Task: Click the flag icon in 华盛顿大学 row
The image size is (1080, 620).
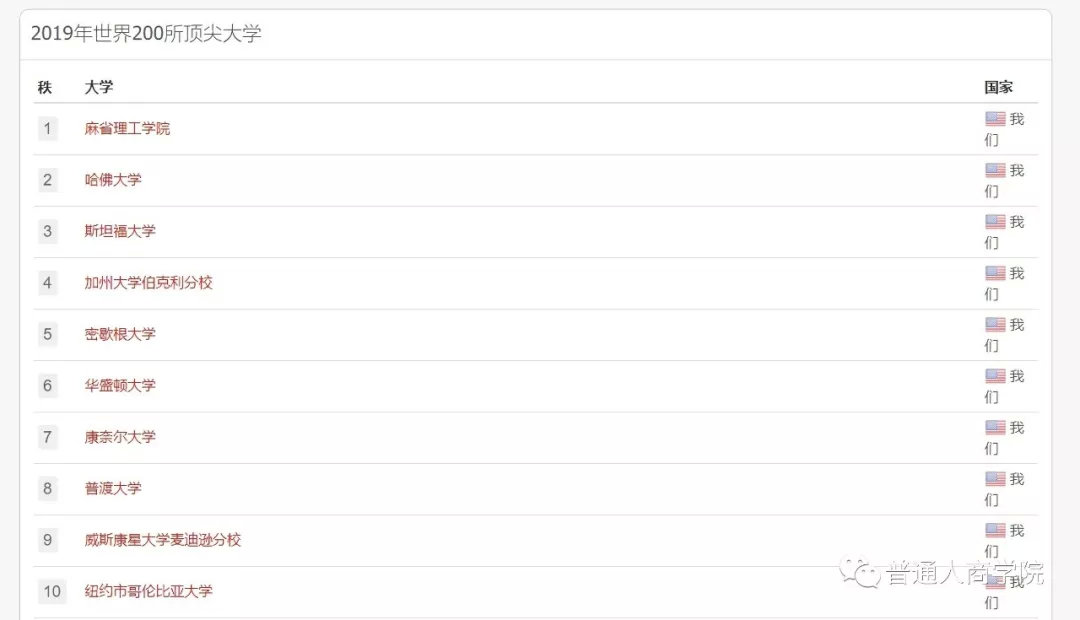Action: pos(994,377)
